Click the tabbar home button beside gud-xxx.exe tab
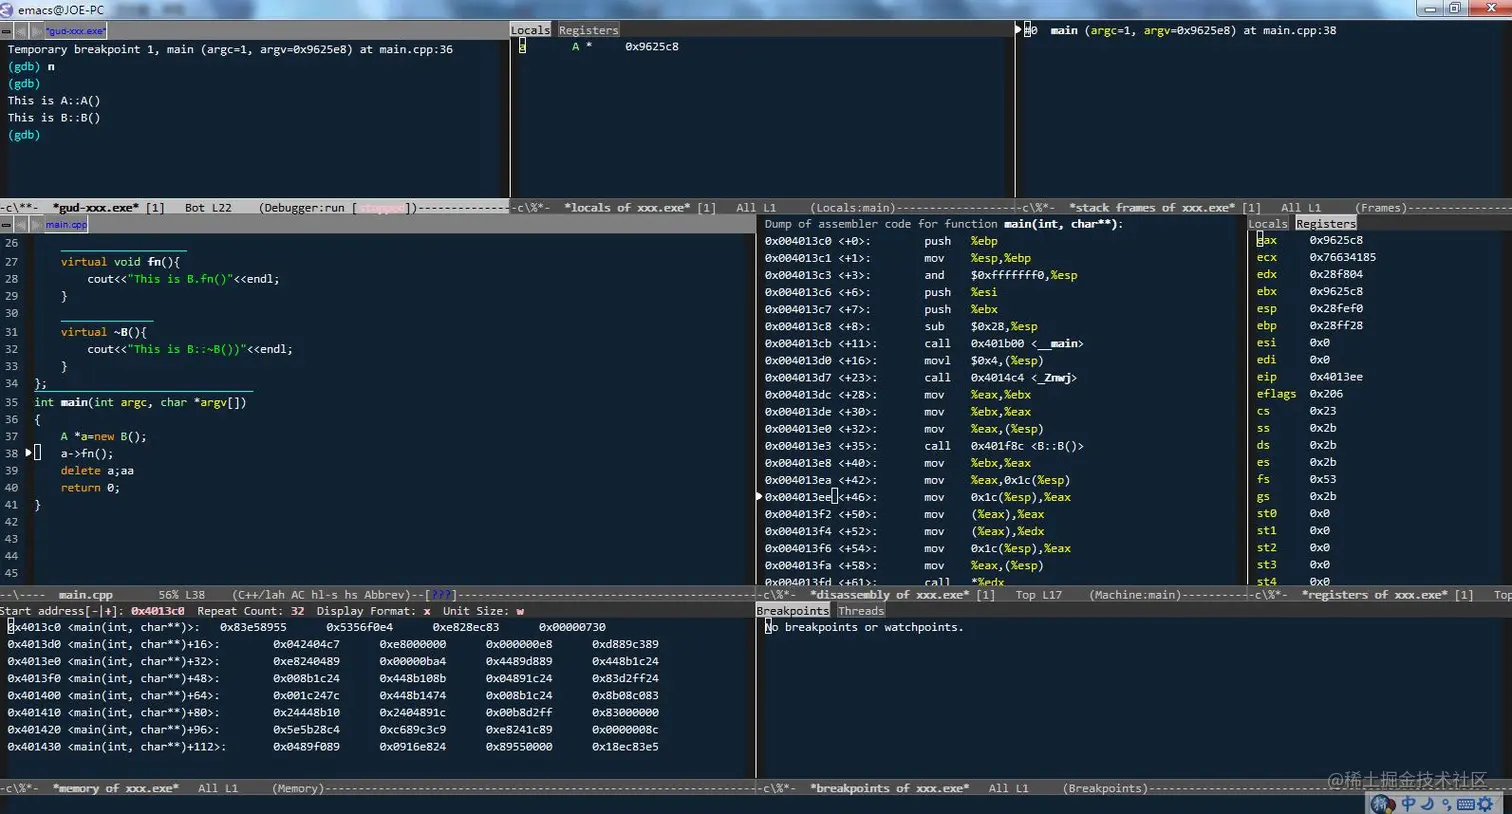Image resolution: width=1512 pixels, height=814 pixels. coord(6,31)
